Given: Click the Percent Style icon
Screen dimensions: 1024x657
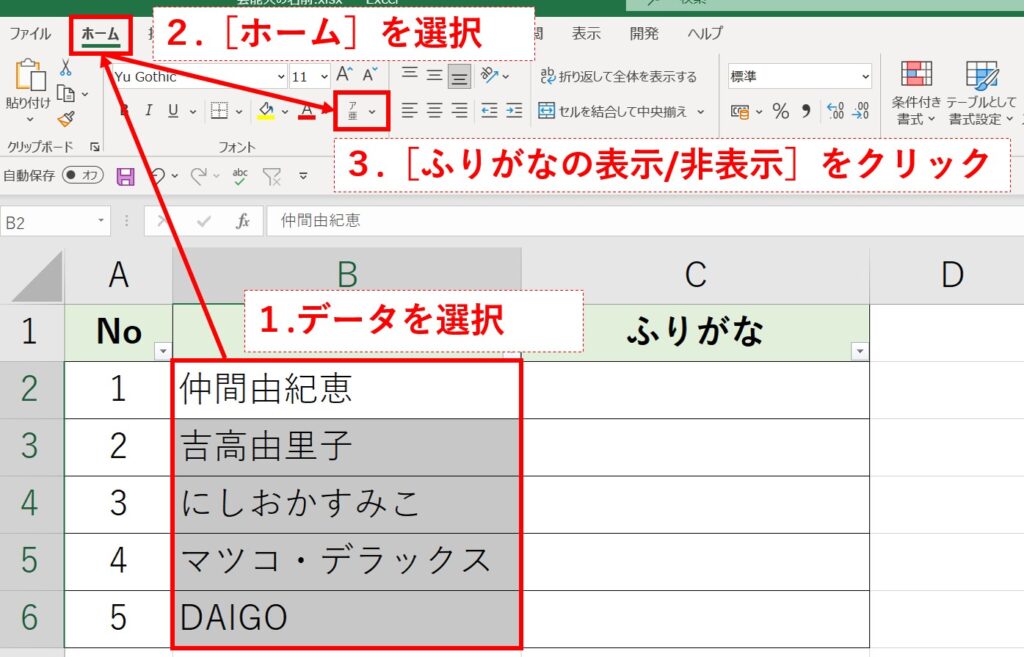Looking at the screenshot, I should tap(781, 111).
